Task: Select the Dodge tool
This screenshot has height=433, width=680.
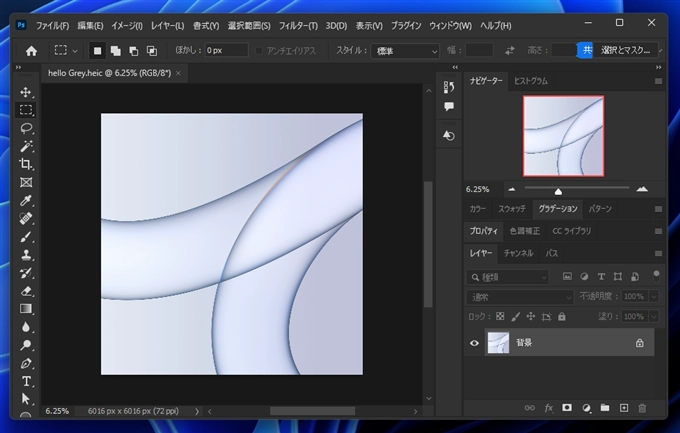Action: pos(26,345)
